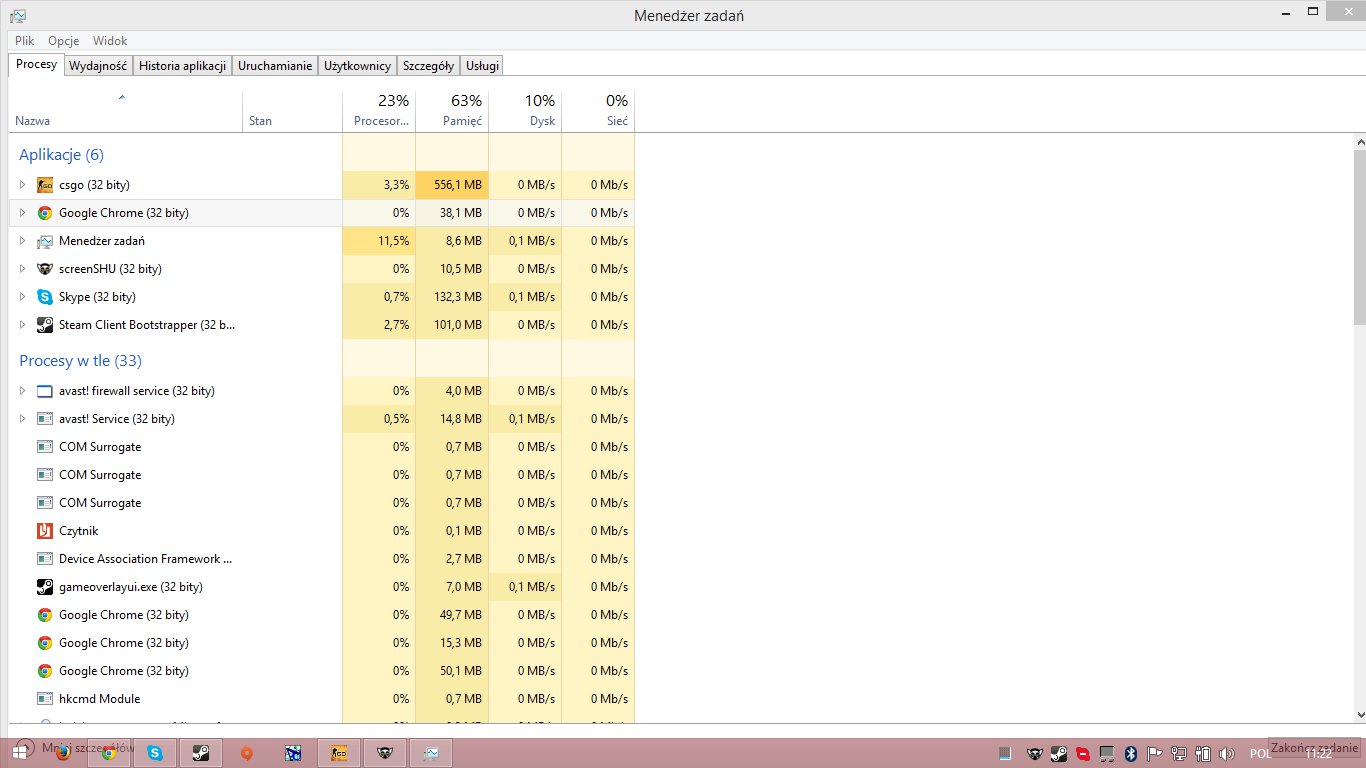Open Google Chrome from the taskbar

109,753
